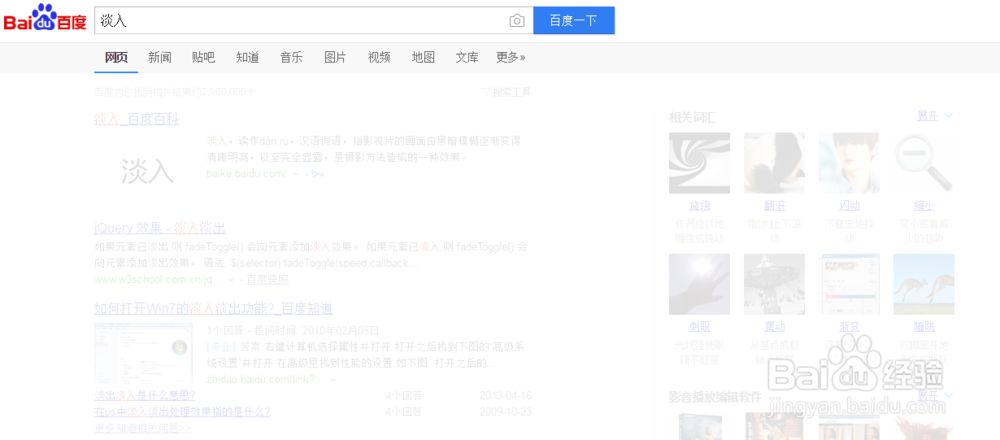Open the 蹦跳 related word link
Screen dimensions: 1000x440
[923, 326]
